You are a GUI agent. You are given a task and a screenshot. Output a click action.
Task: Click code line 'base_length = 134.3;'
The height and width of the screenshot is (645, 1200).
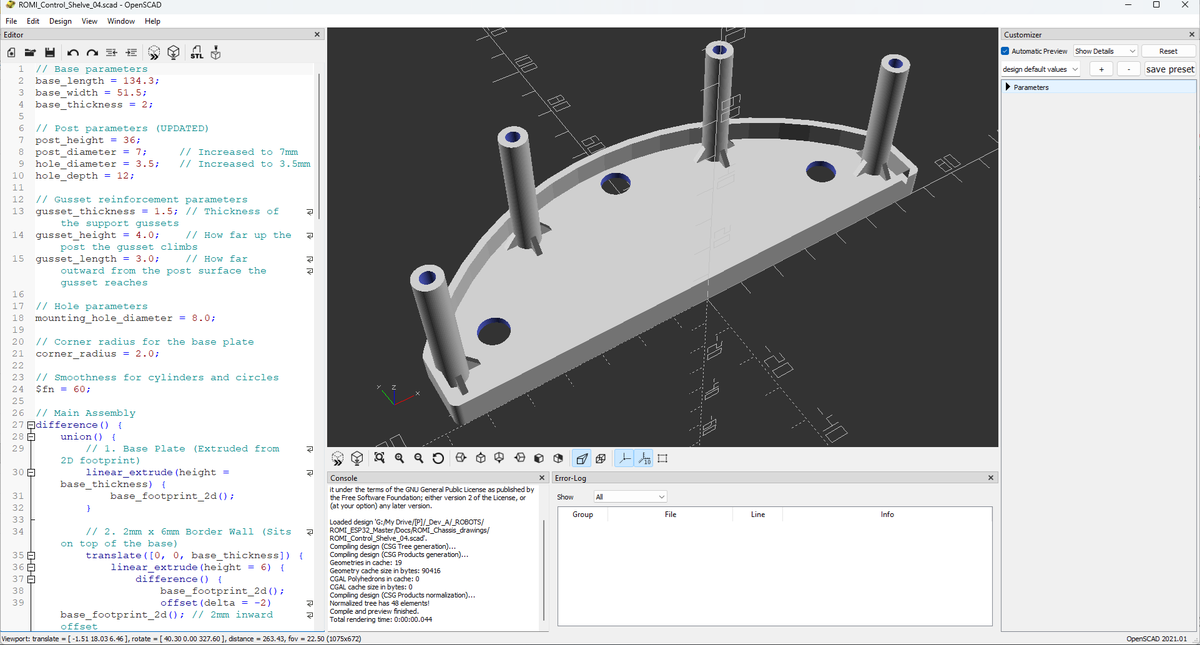click(97, 81)
